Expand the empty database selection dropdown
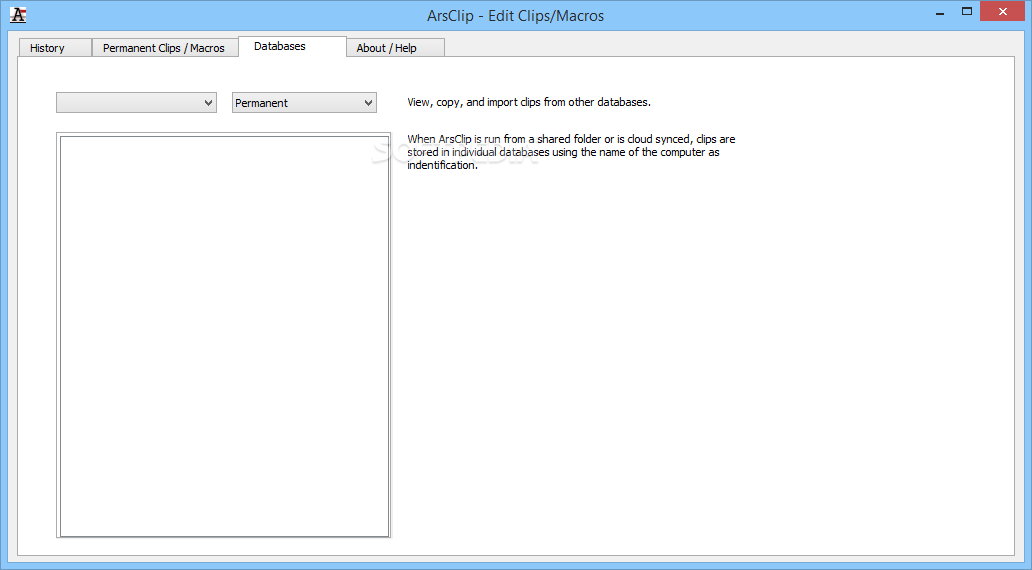 click(136, 103)
